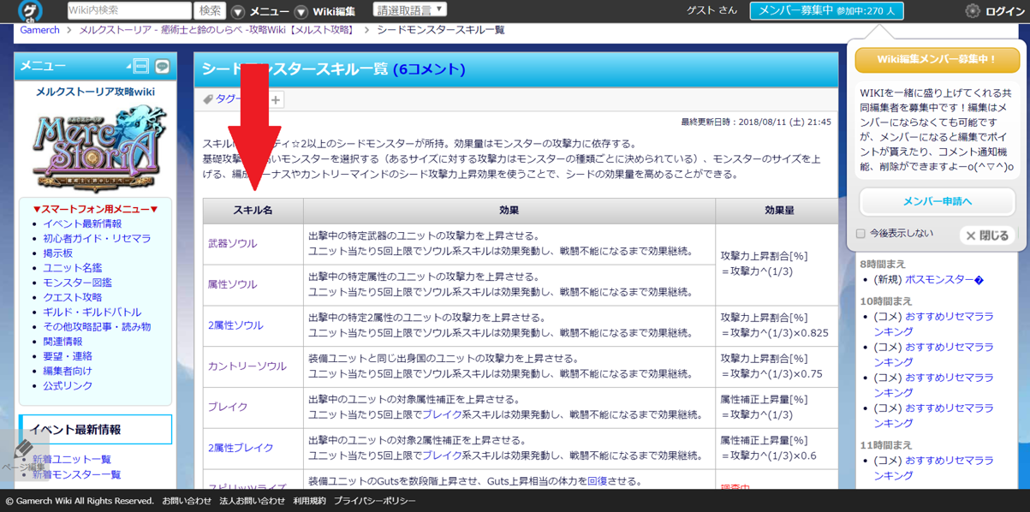Open メルクストーリア攻略wiki title link in the sidebar
The image size is (1030, 512).
click(x=95, y=91)
